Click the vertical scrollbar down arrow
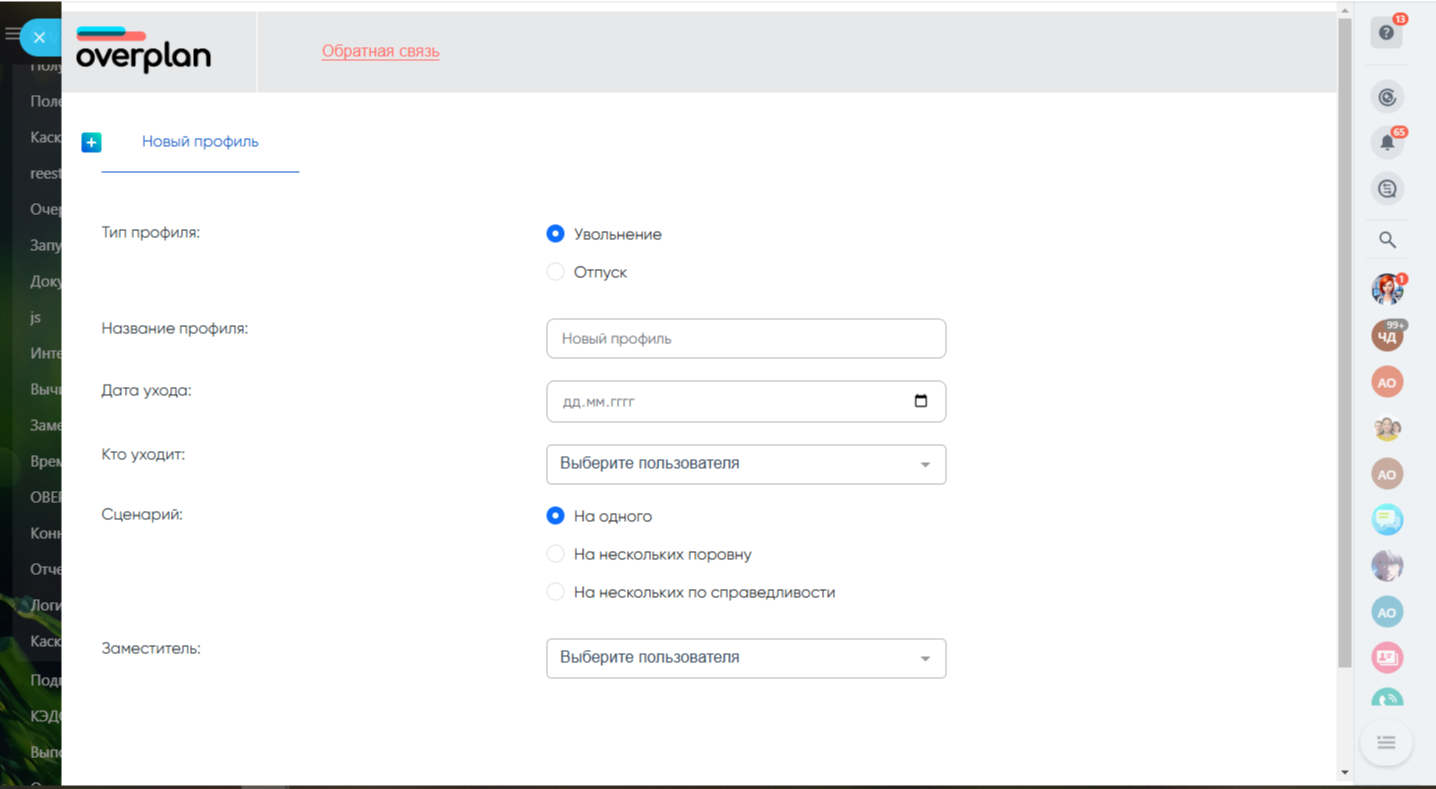This screenshot has height=789, width=1436. [1344, 772]
